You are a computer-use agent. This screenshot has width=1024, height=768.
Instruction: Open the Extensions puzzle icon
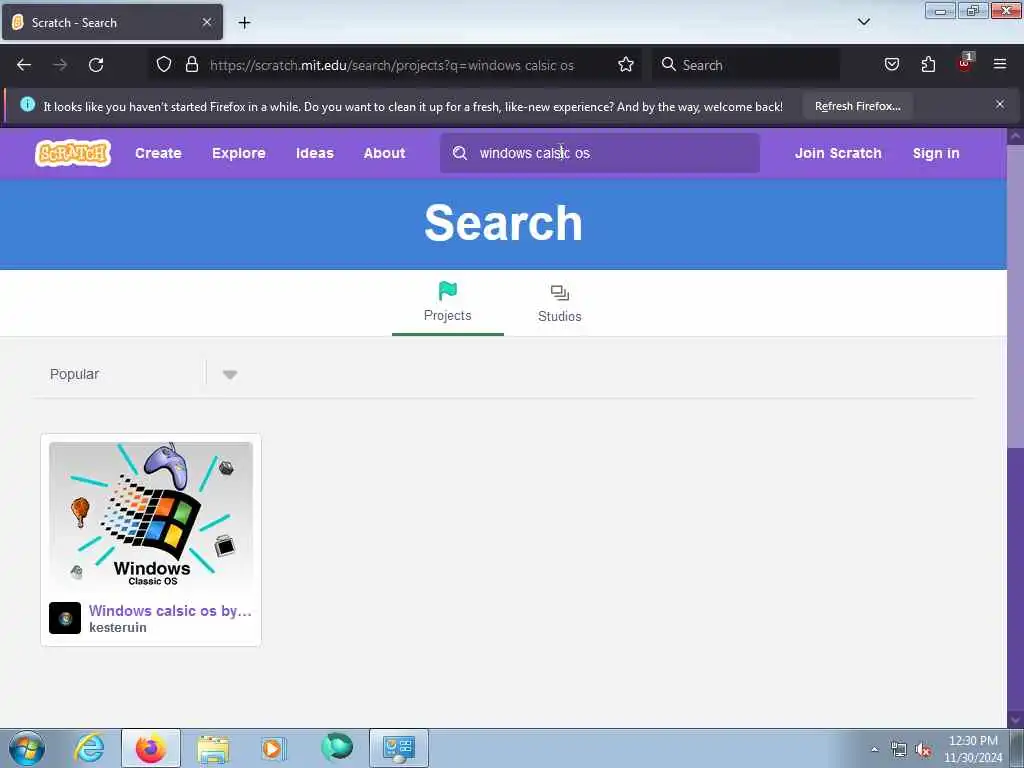pyautogui.click(x=928, y=65)
